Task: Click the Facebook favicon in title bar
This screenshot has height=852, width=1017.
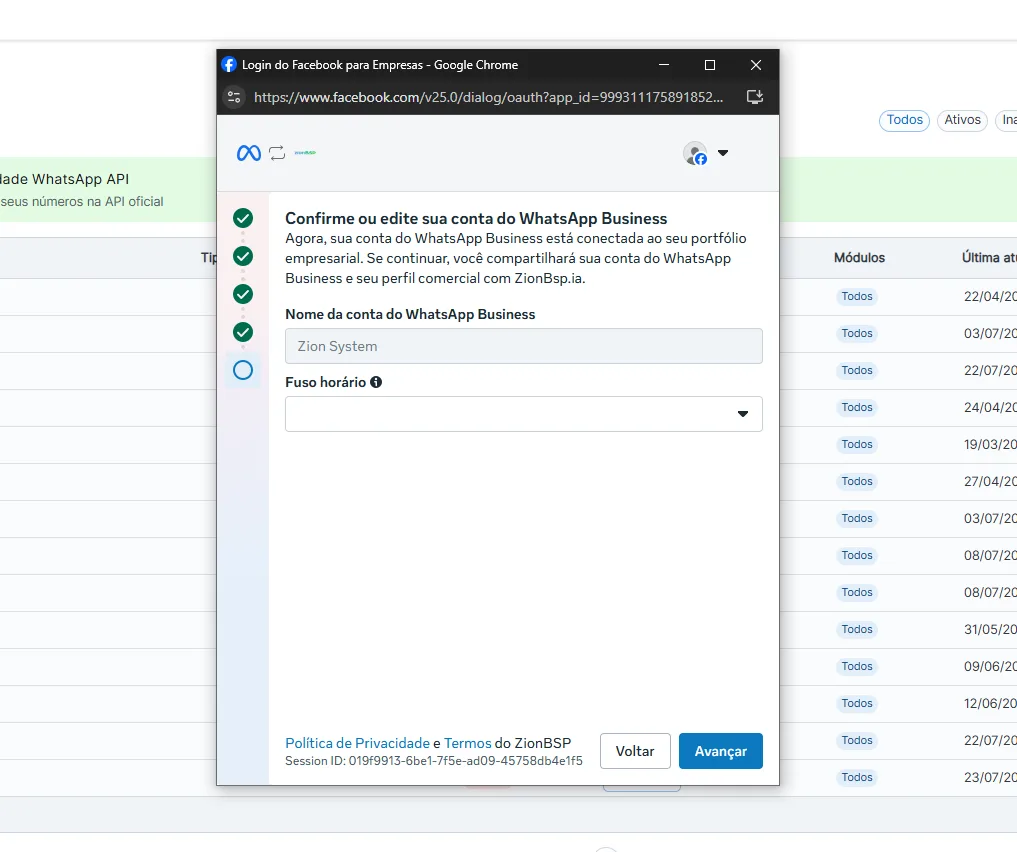Action: tap(229, 65)
